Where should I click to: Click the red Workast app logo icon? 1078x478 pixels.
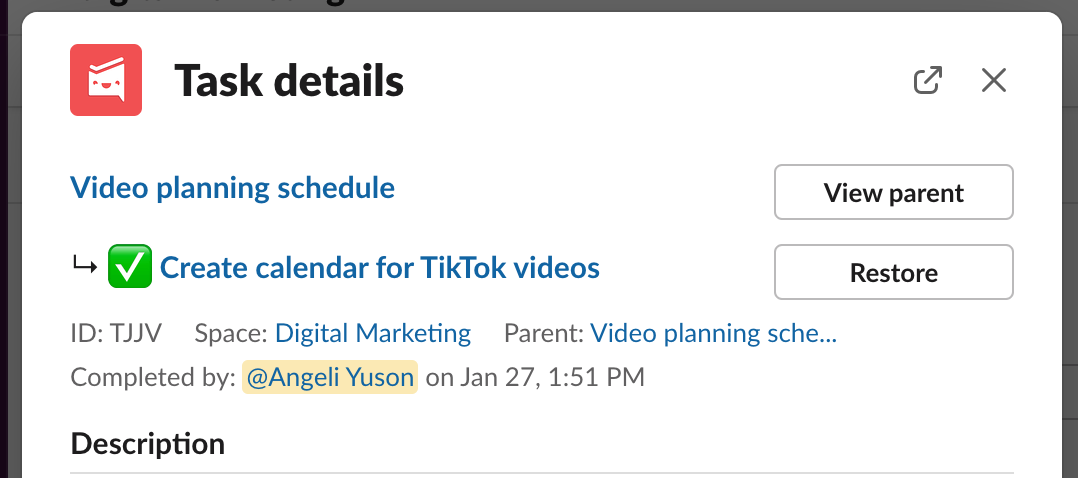106,80
